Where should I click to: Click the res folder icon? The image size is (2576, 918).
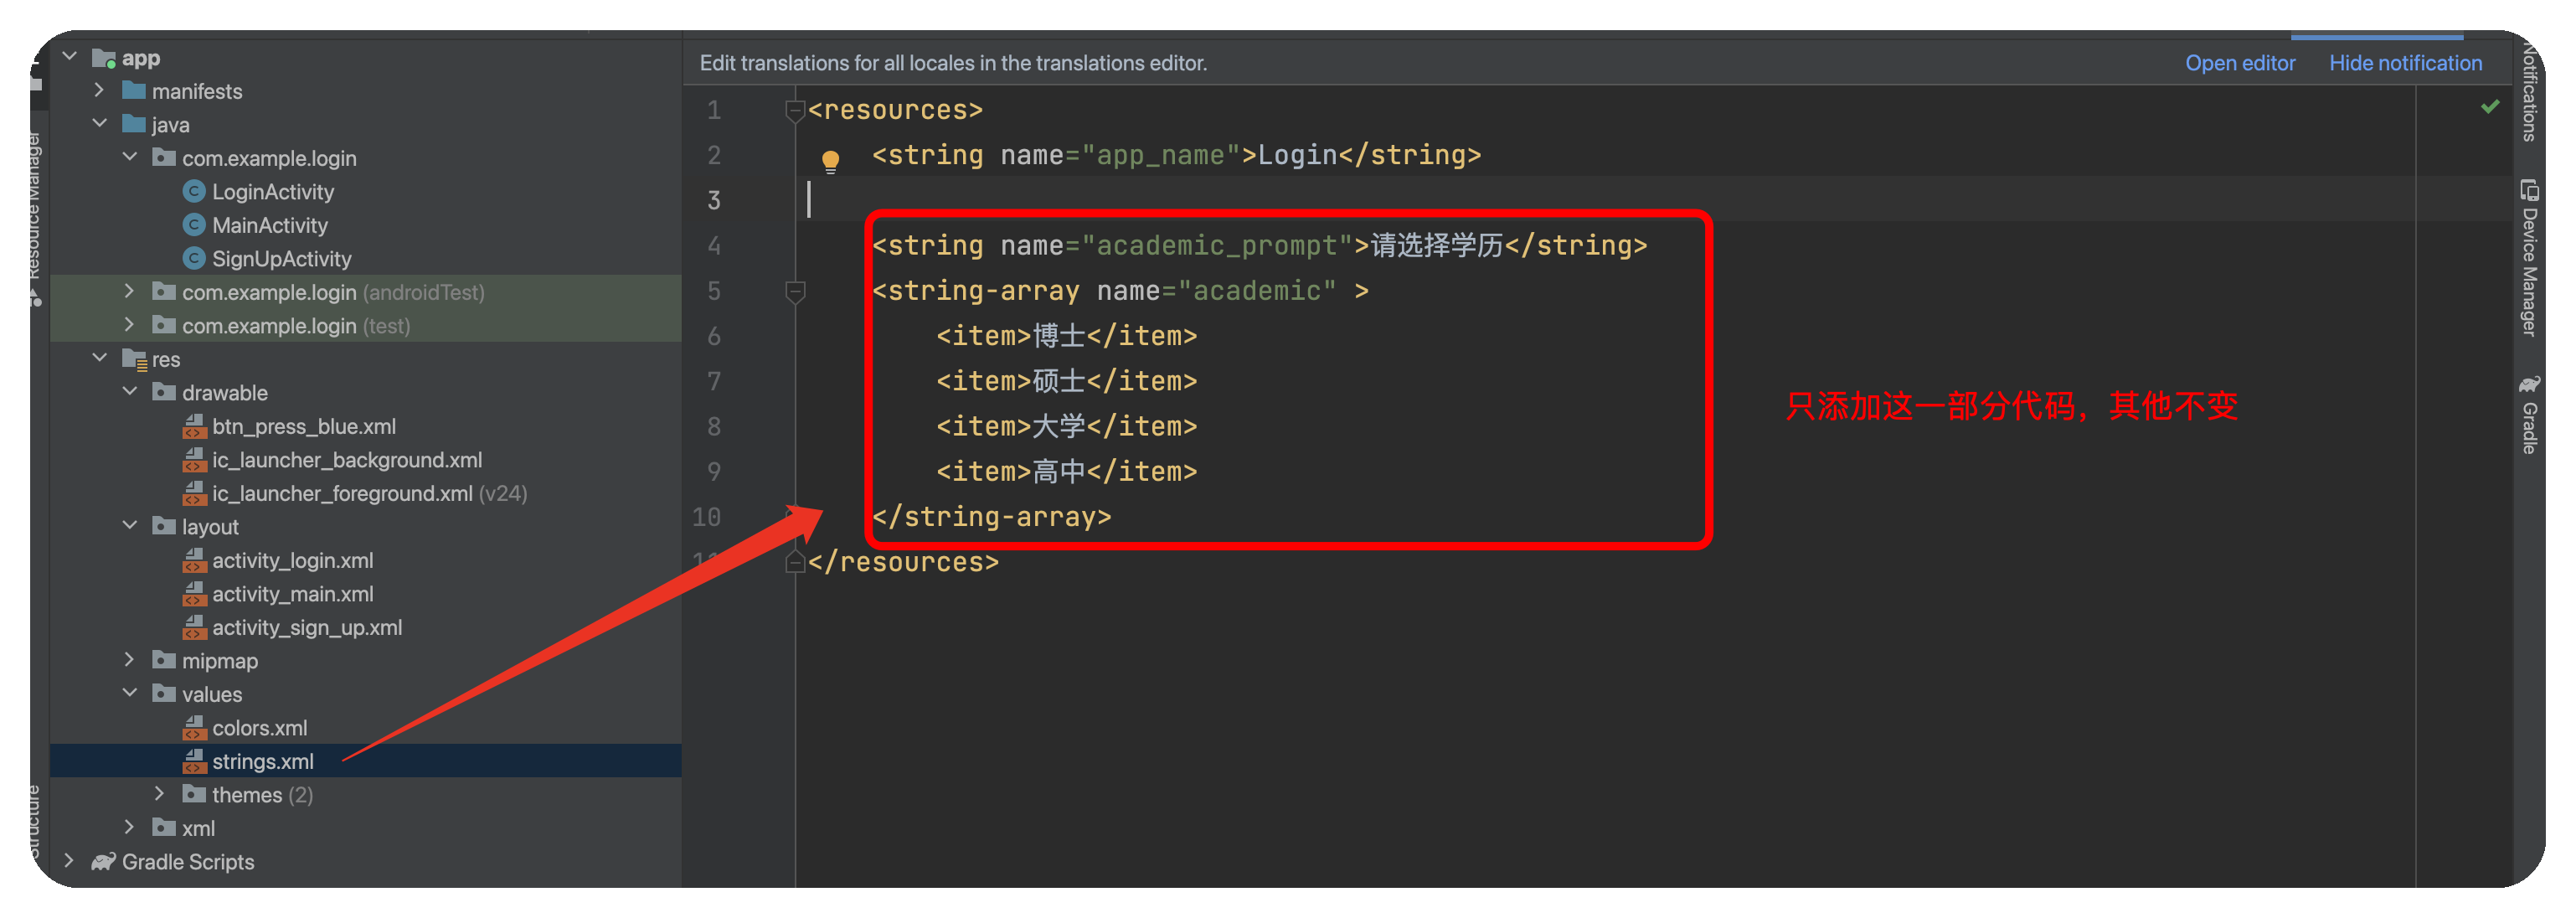click(x=134, y=359)
